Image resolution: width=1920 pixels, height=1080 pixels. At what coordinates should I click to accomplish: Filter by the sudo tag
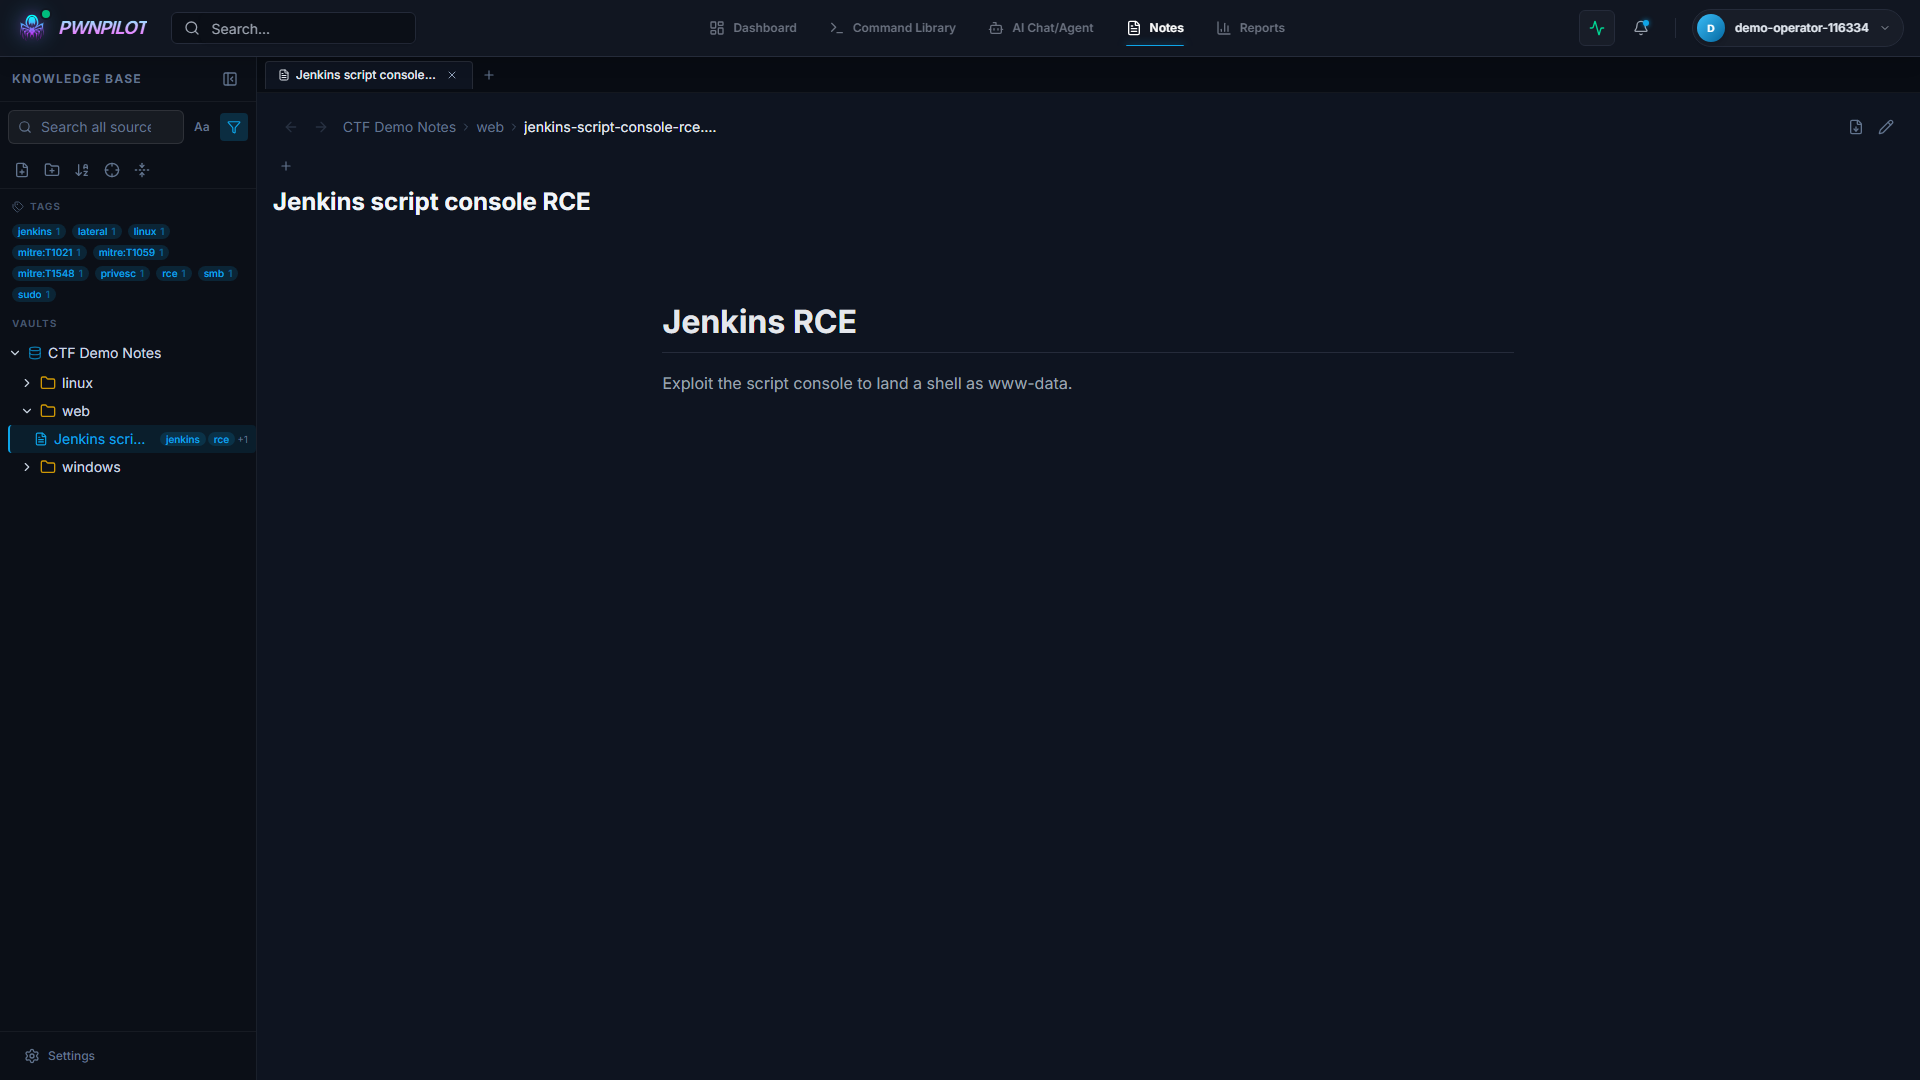(34, 294)
